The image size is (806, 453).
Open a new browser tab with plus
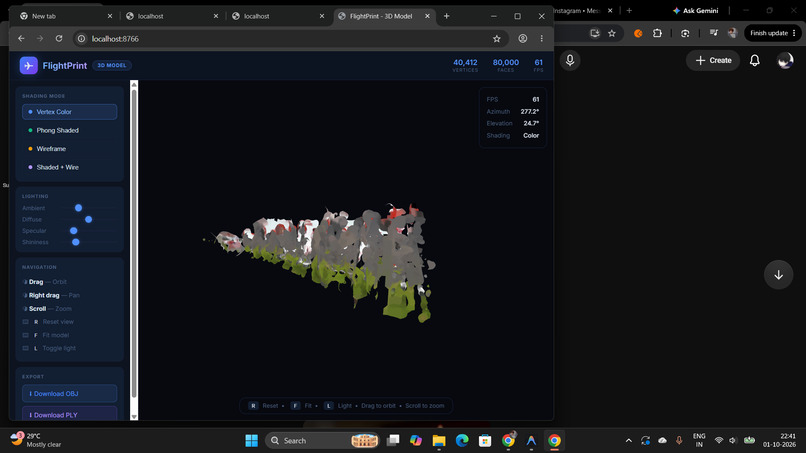point(446,16)
